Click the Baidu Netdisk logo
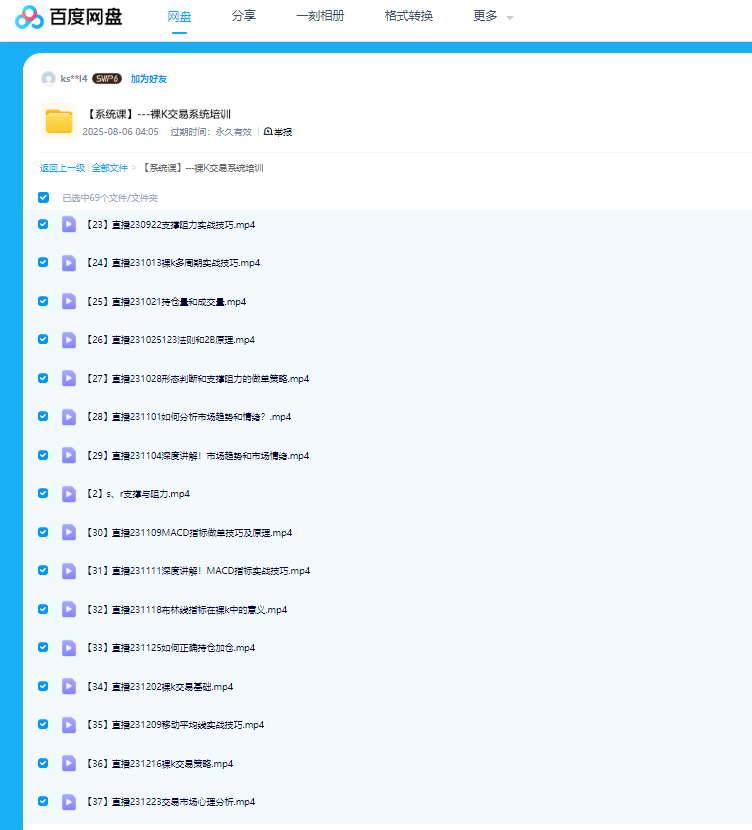752x830 pixels. [68, 17]
